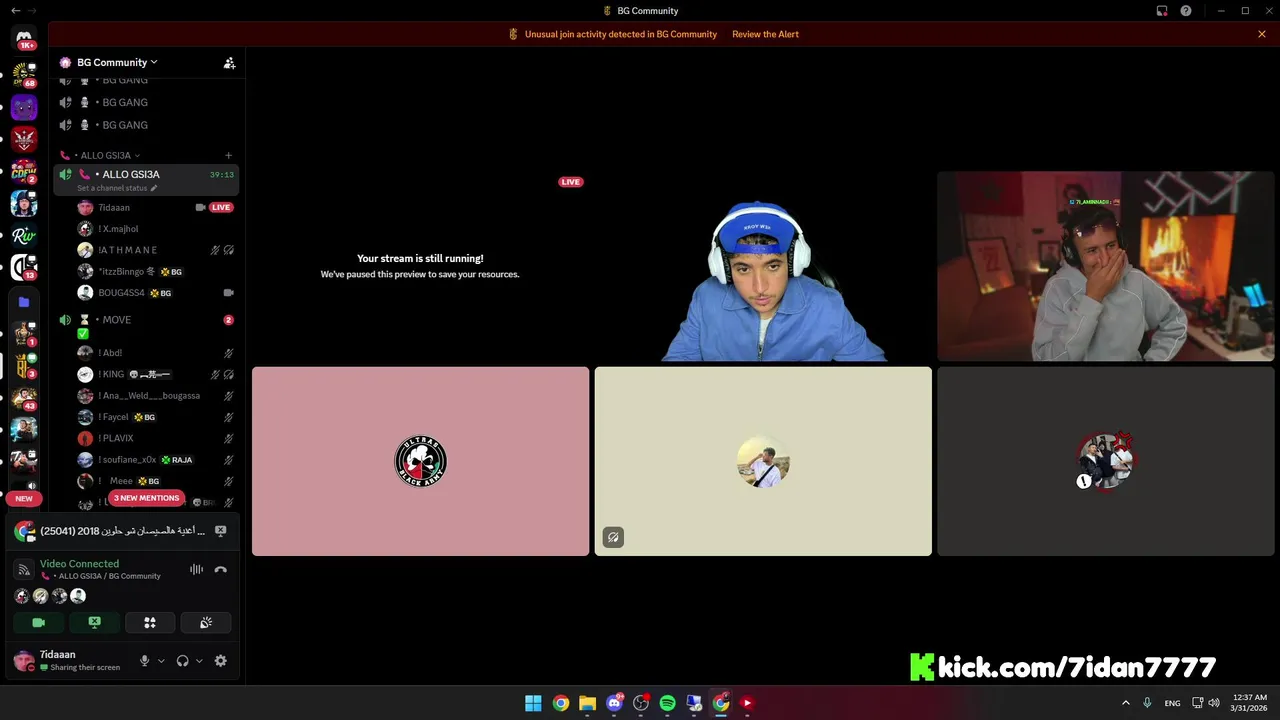Open the headphones output options chevron
The width and height of the screenshot is (1280, 720).
199,661
